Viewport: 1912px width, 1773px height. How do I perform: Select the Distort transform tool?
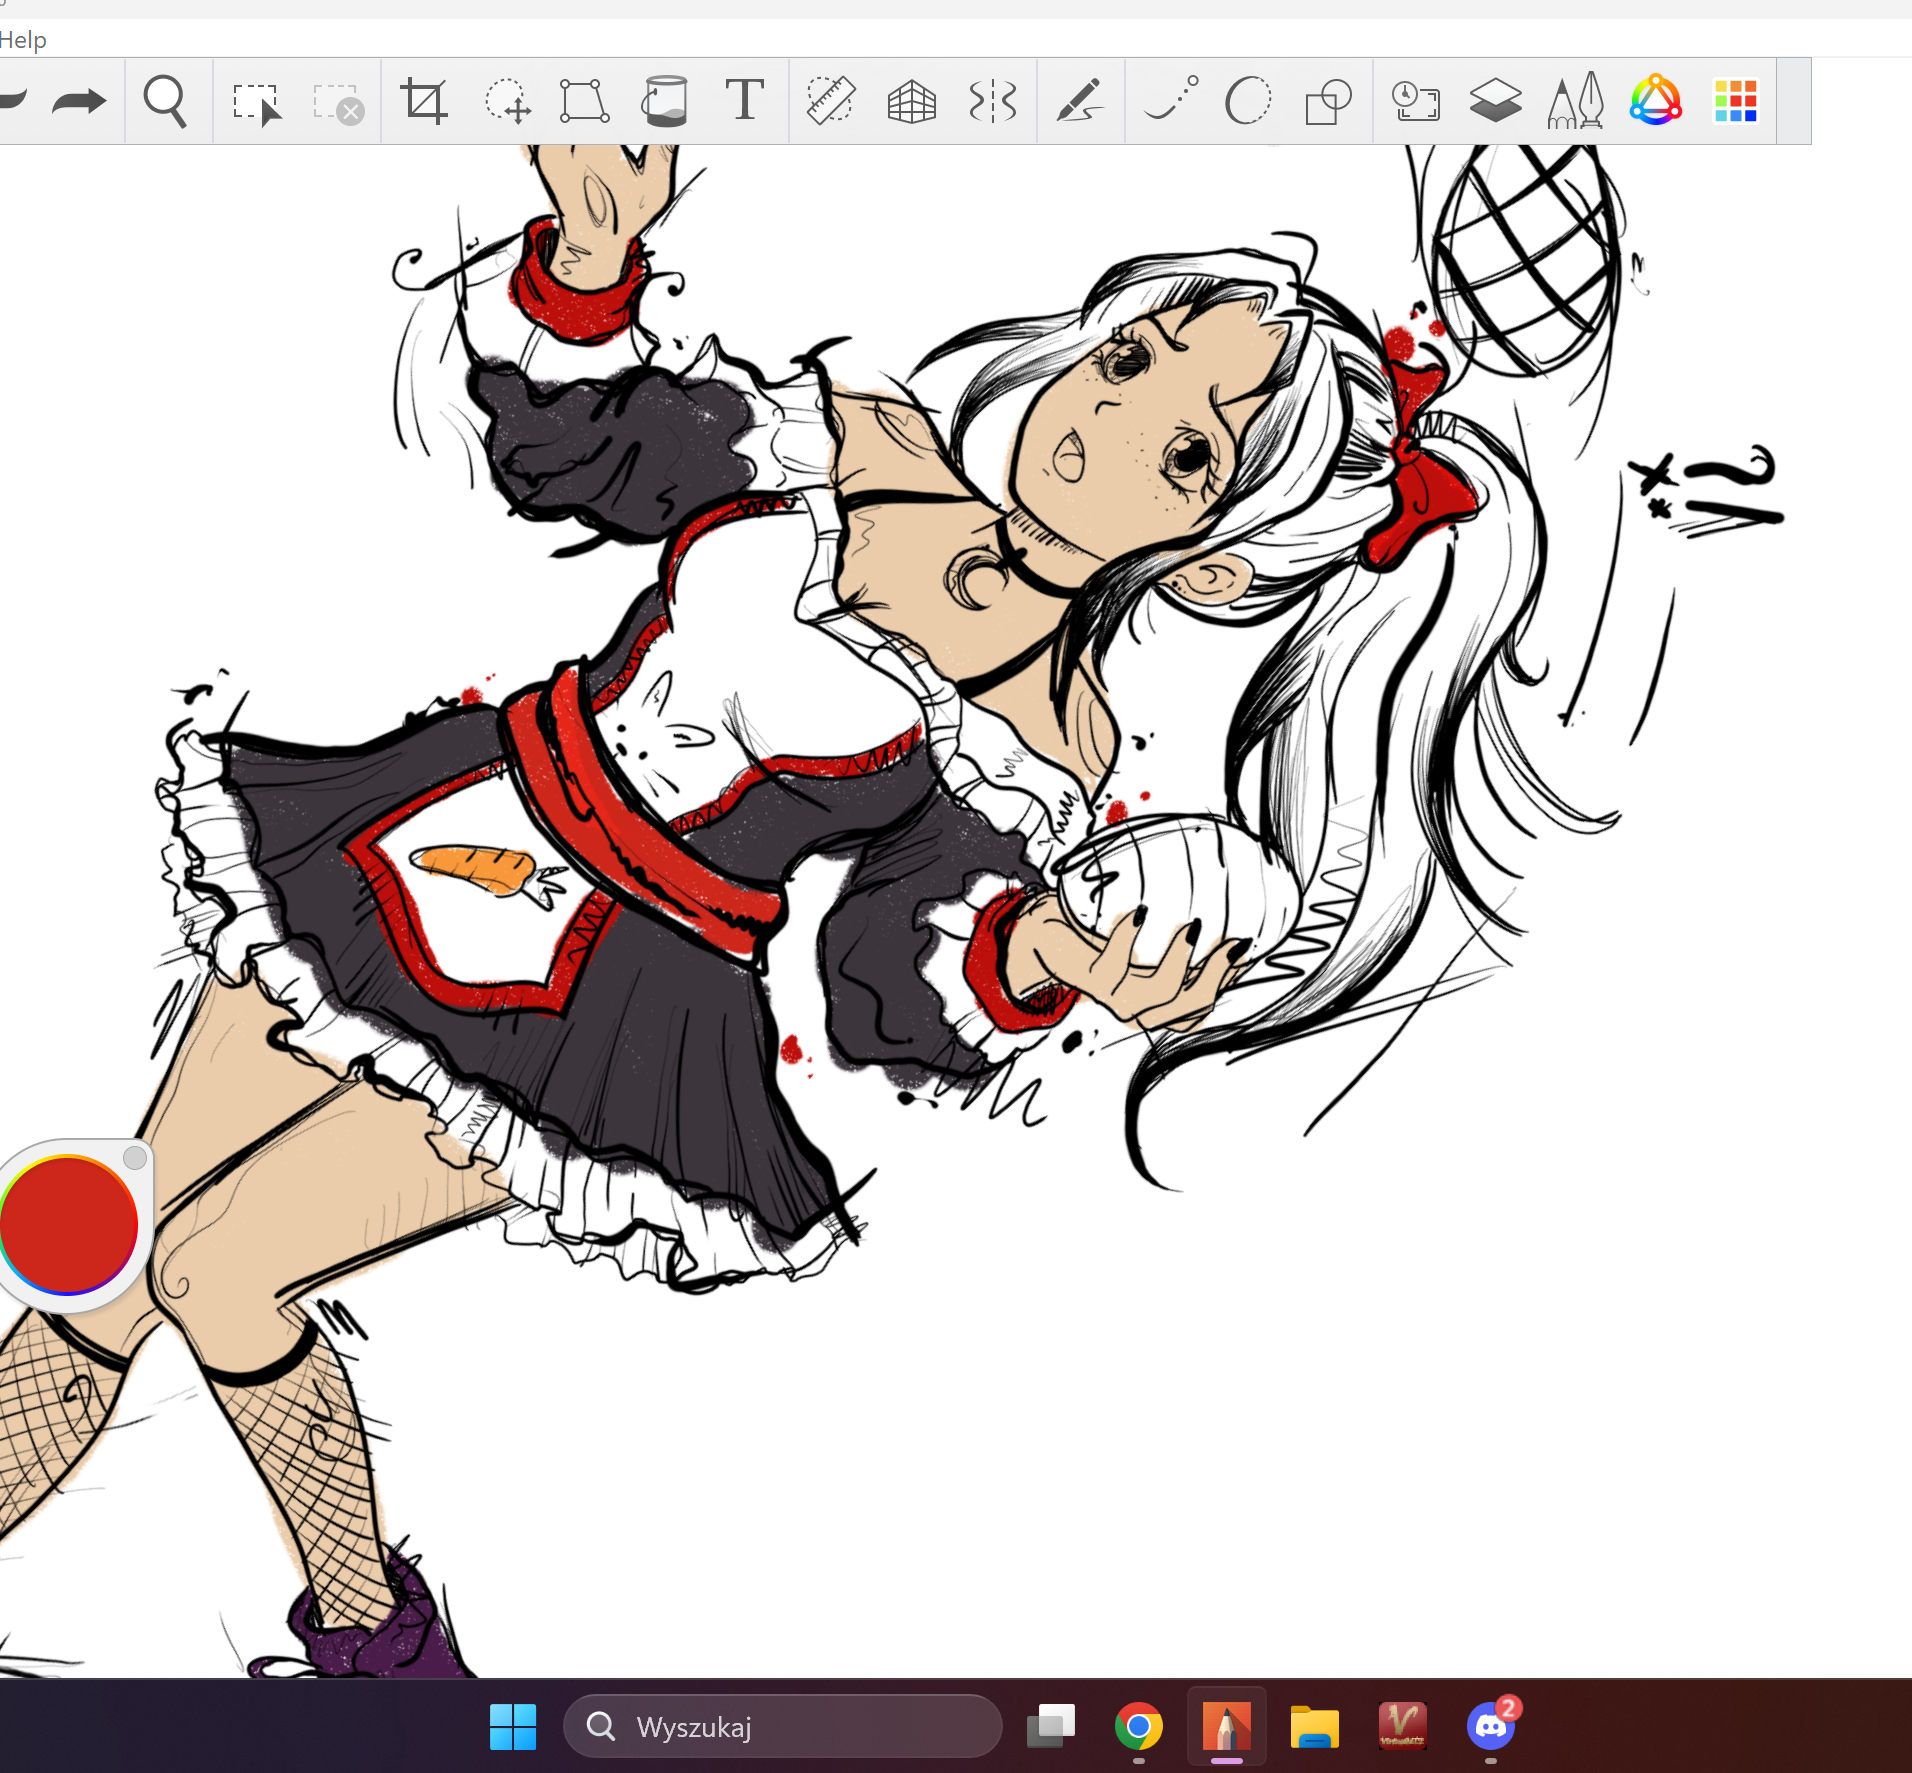(x=585, y=101)
